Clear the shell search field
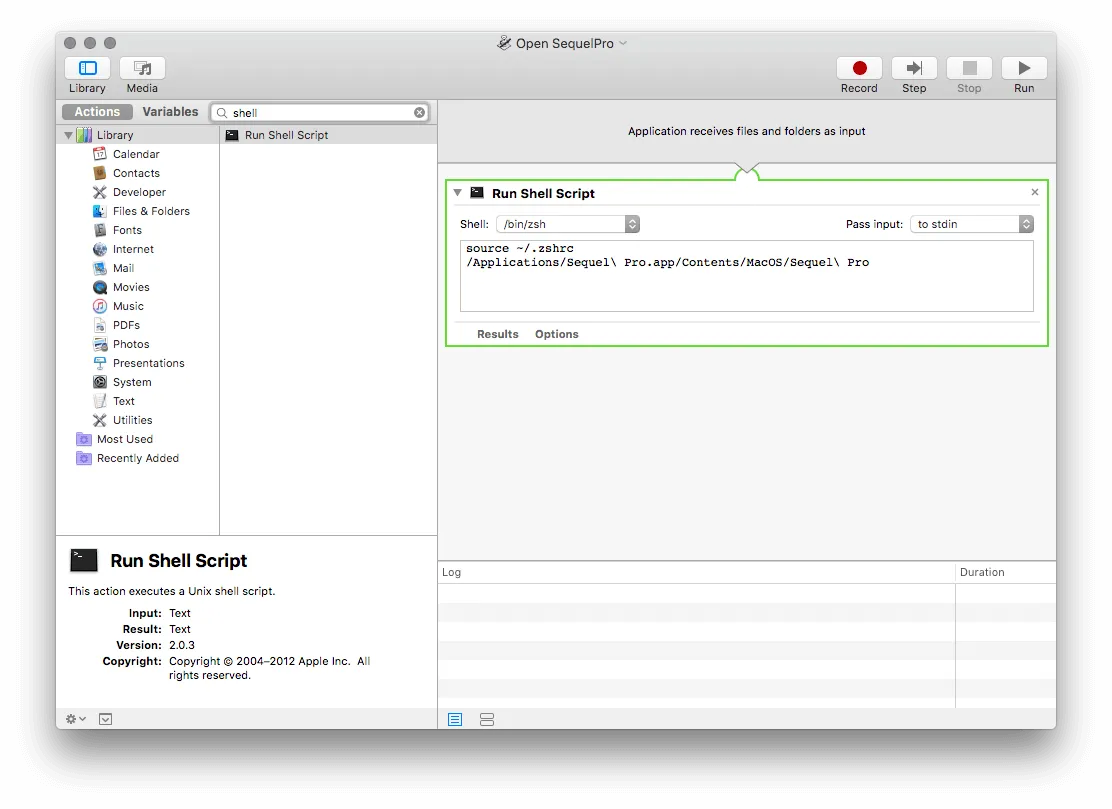1112x809 pixels. pos(419,112)
